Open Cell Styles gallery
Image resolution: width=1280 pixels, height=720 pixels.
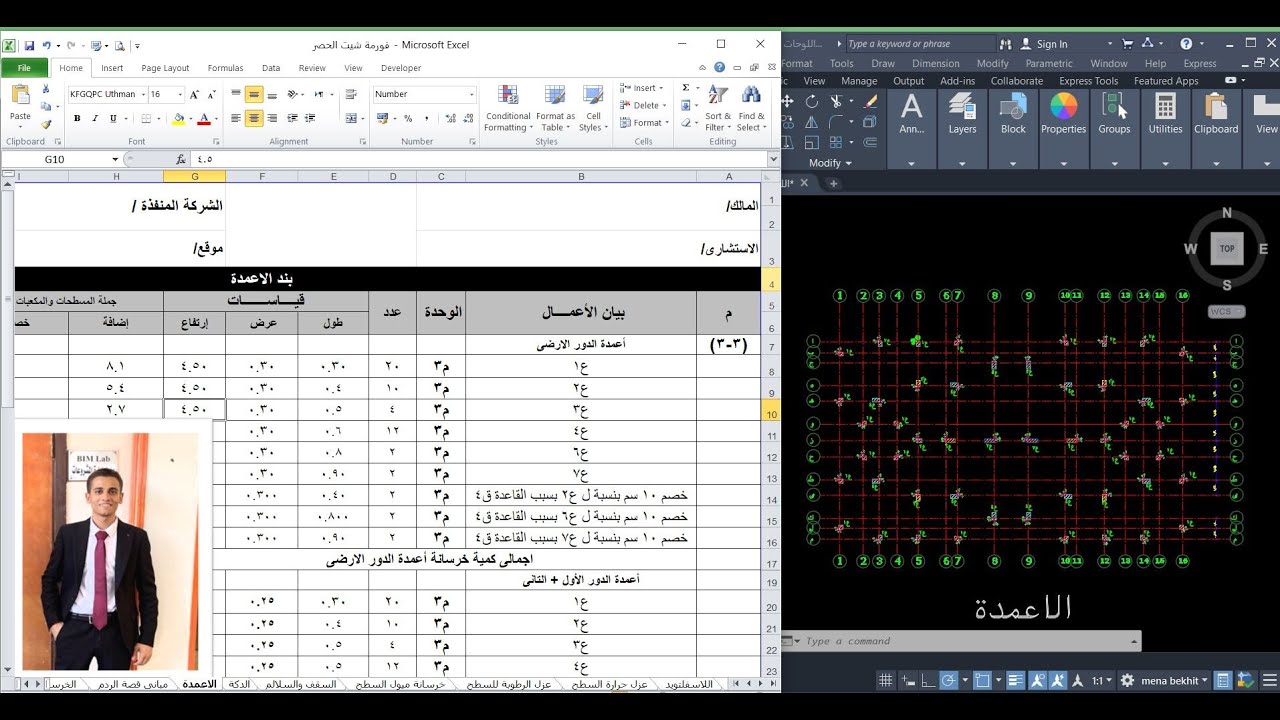coord(593,108)
